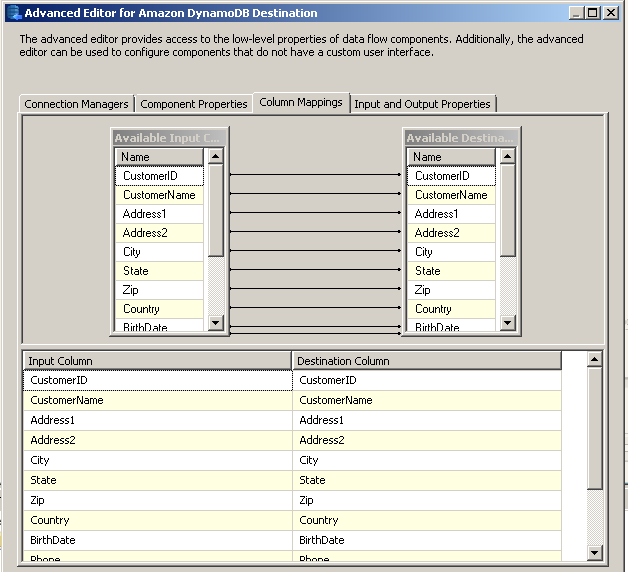Select Address1 in Available Destination Columns

click(x=451, y=214)
